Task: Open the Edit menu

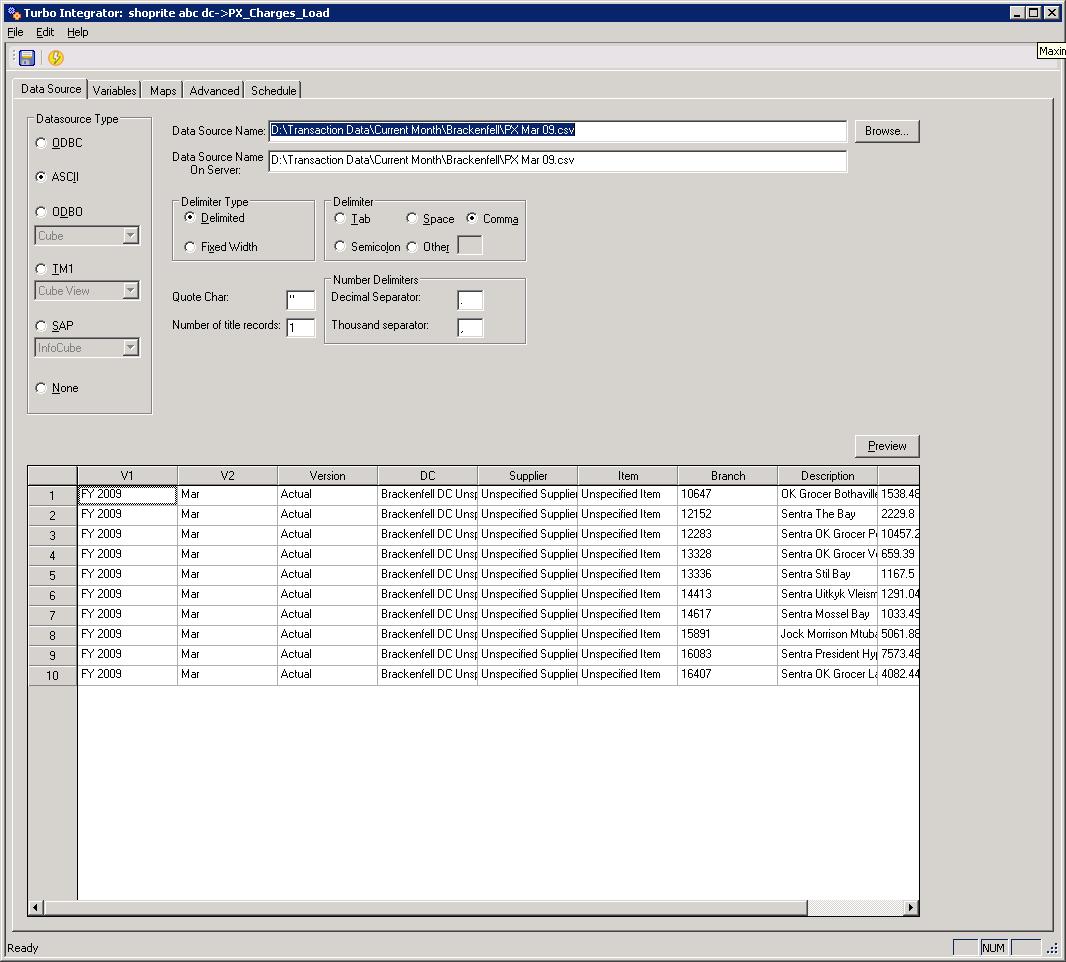Action: click(45, 32)
